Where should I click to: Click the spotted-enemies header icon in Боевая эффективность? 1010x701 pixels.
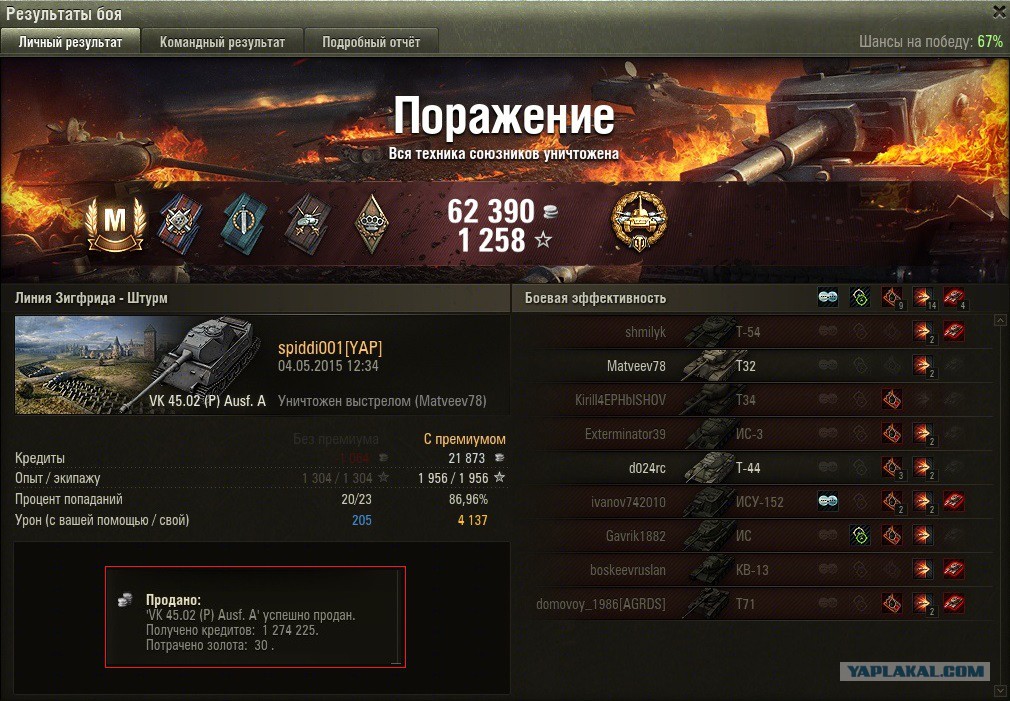(828, 298)
